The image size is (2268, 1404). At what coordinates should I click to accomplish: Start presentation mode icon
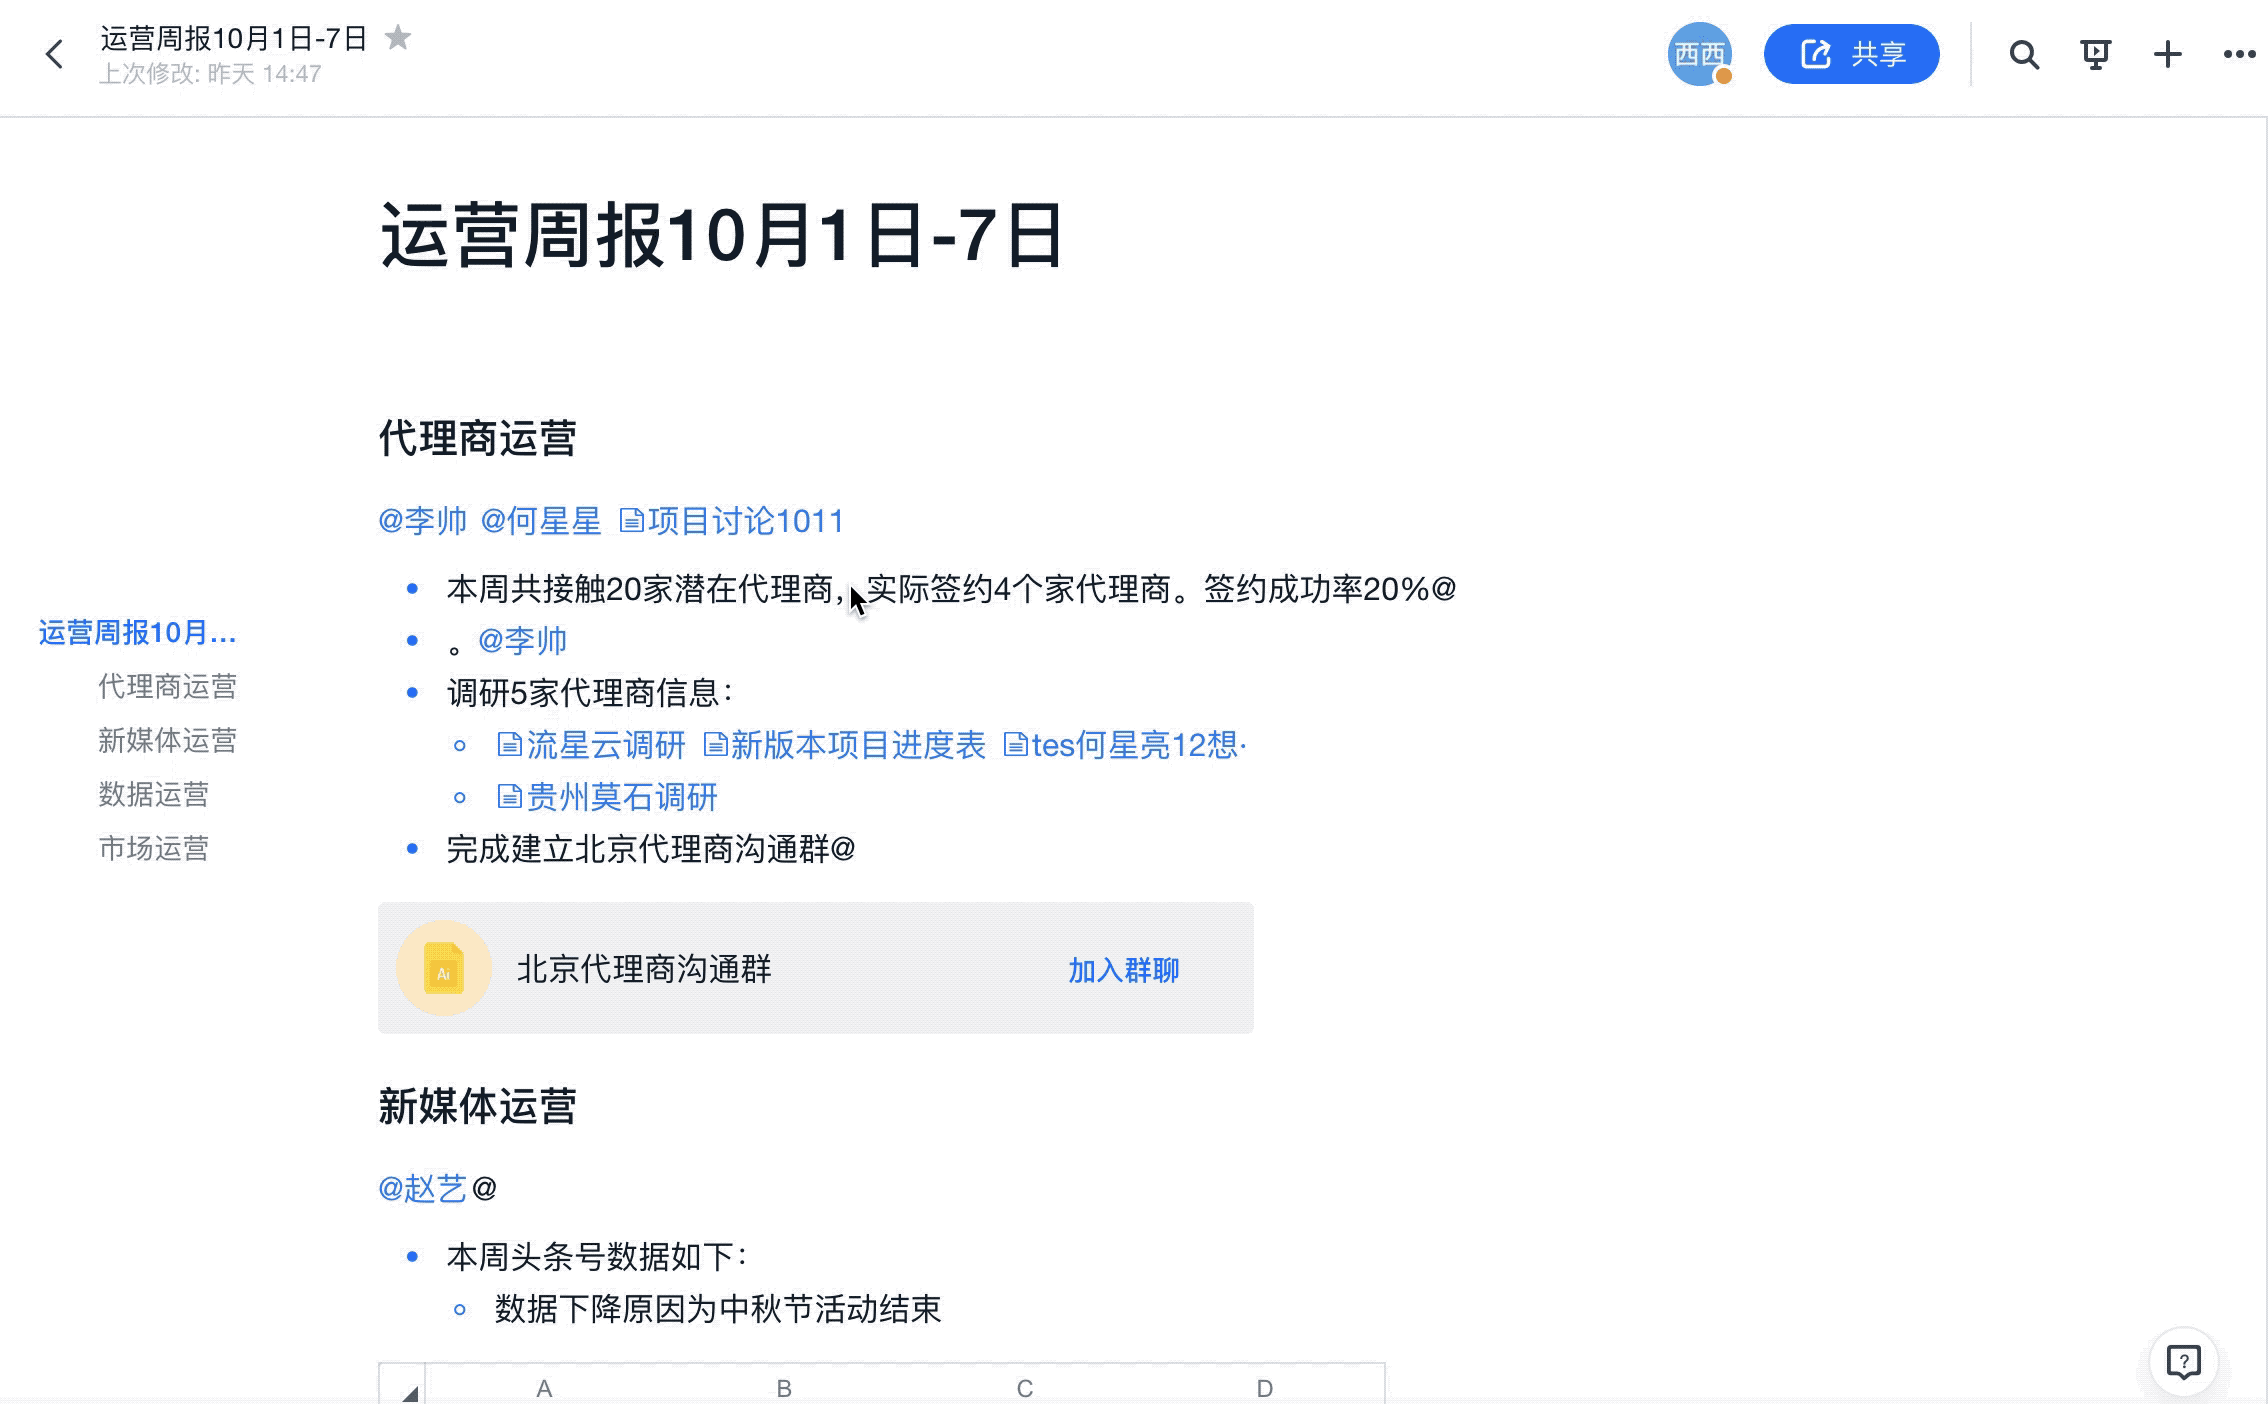click(x=2096, y=54)
